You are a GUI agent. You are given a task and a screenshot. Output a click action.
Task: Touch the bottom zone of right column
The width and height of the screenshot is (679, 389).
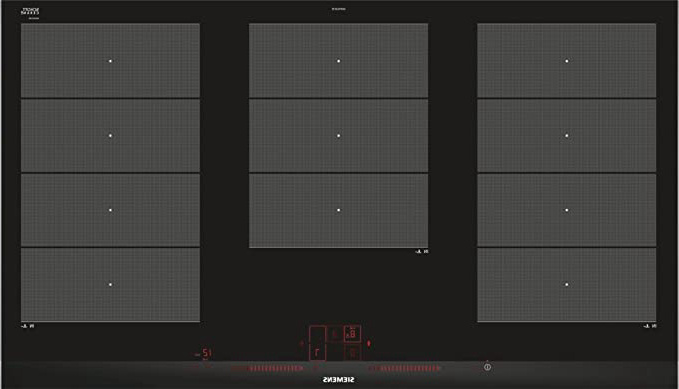coord(566,285)
